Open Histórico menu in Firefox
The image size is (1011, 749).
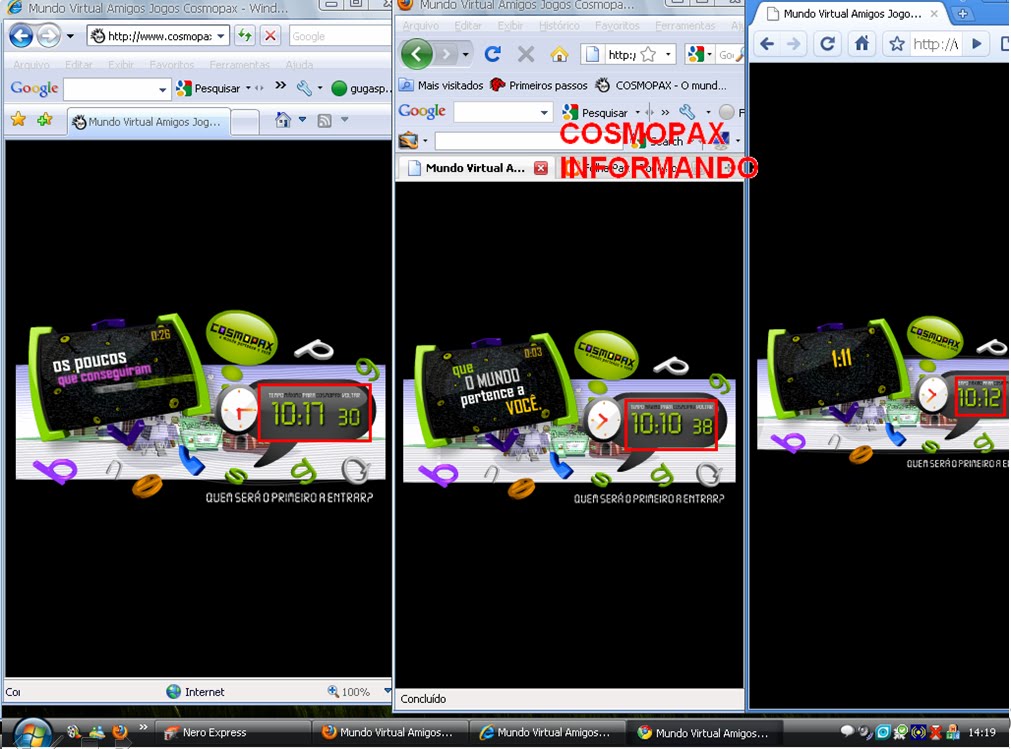coord(559,26)
